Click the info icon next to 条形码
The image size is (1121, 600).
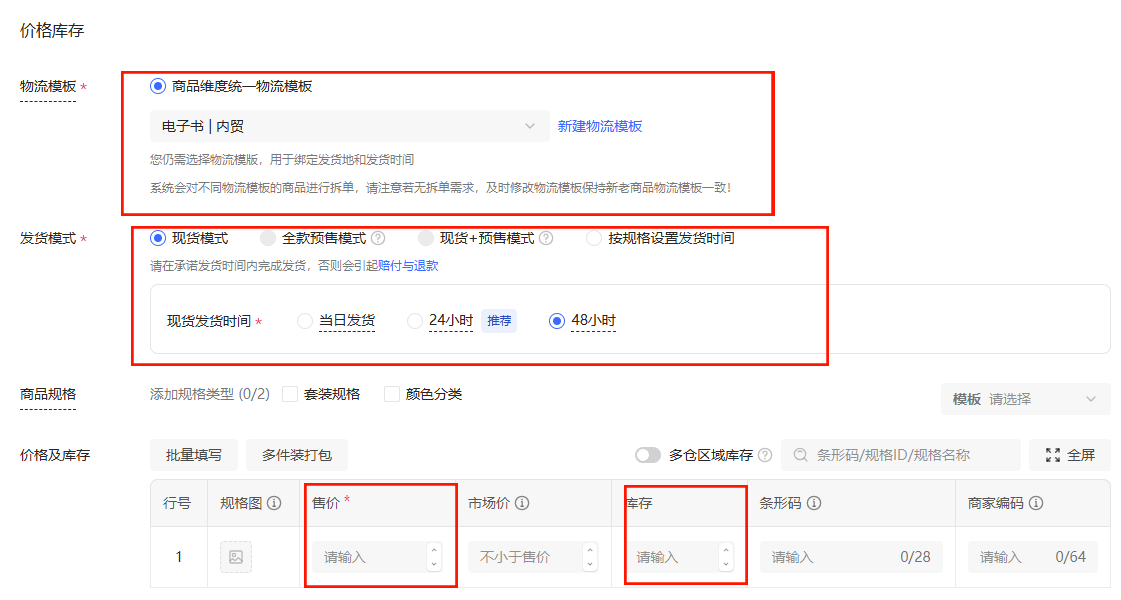(x=814, y=504)
